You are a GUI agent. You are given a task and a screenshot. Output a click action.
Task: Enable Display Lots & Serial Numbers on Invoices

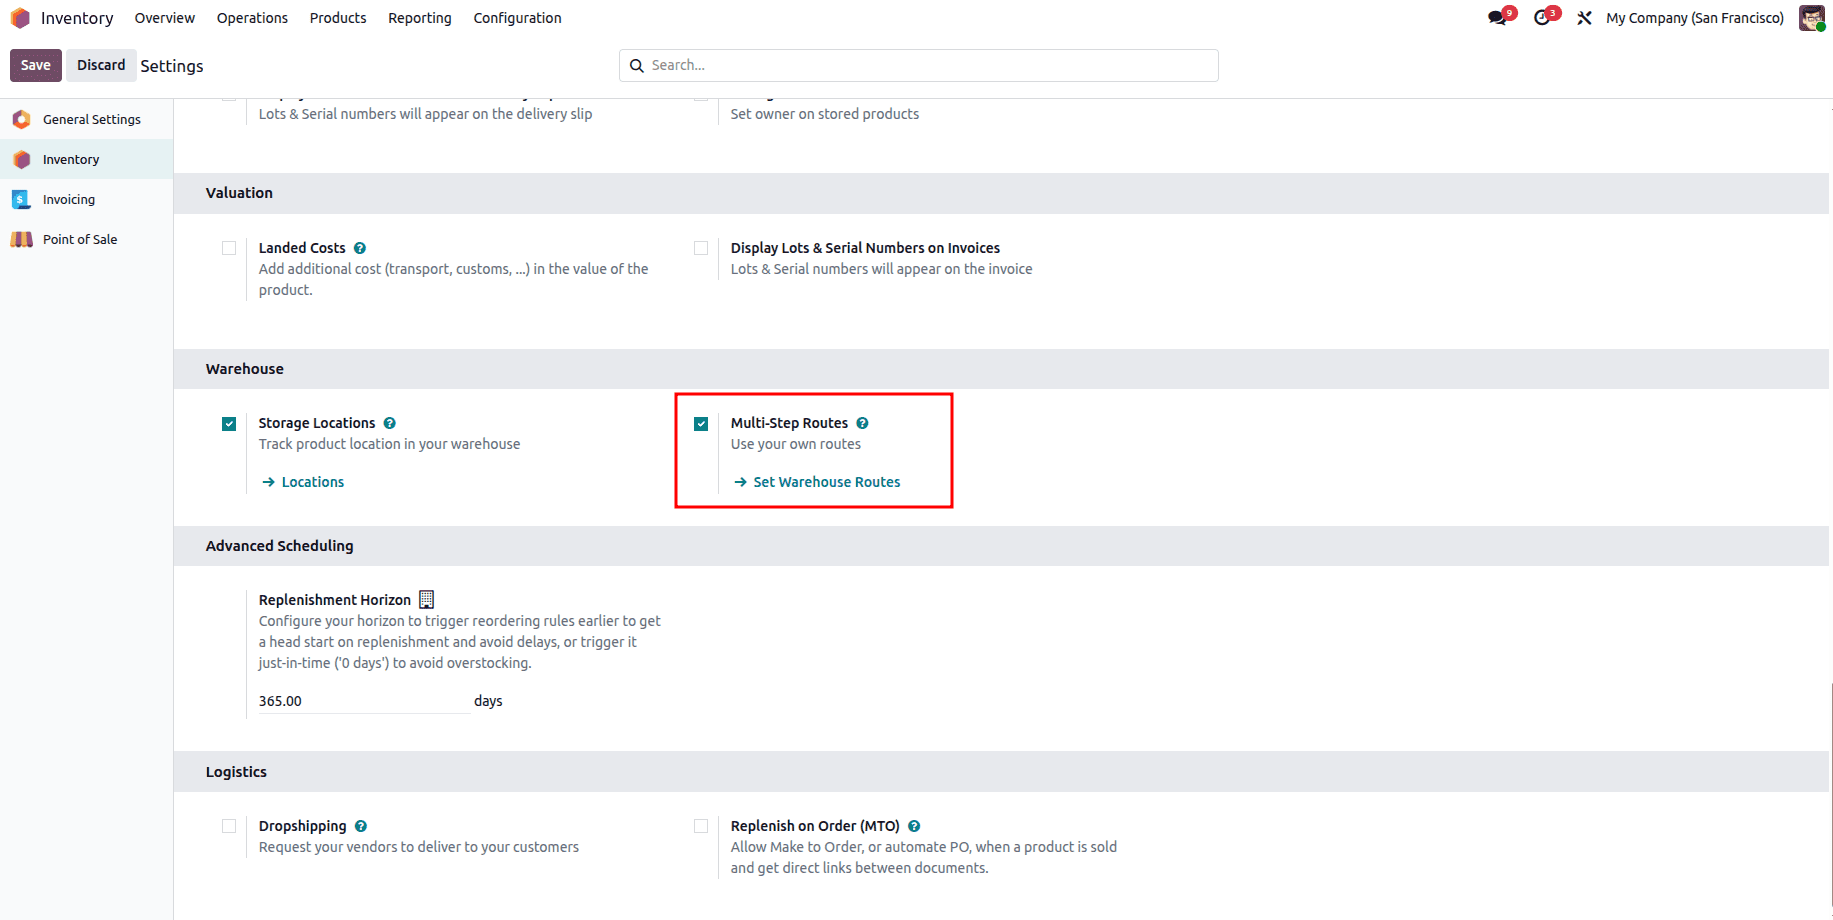coord(701,248)
